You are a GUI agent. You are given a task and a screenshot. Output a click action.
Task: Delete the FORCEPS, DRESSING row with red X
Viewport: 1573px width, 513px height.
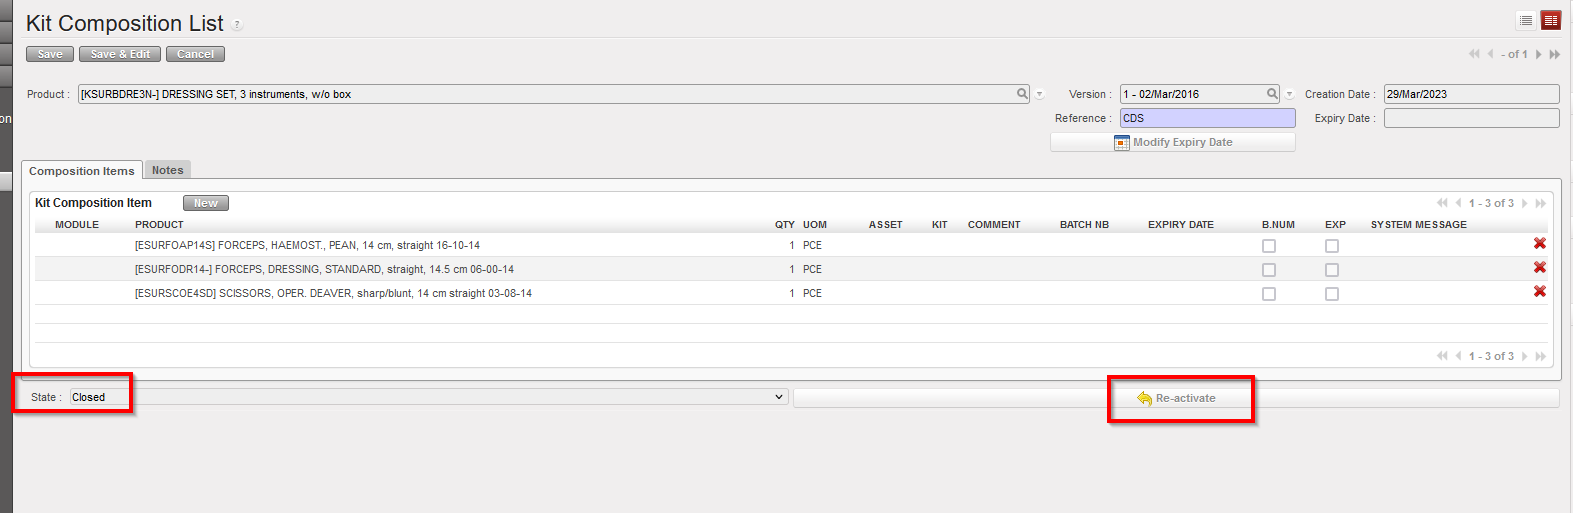click(x=1539, y=268)
